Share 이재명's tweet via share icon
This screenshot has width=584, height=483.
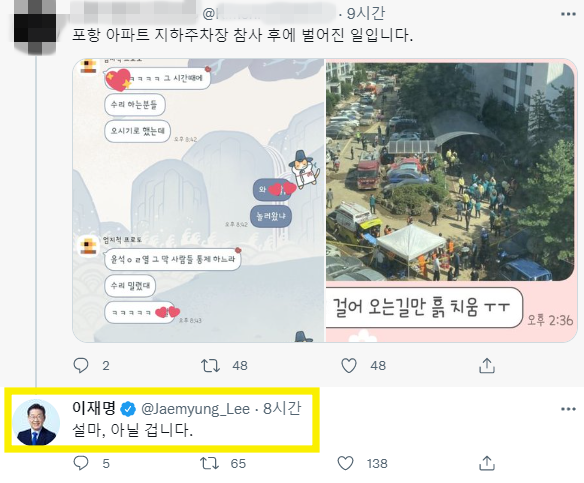click(x=487, y=463)
